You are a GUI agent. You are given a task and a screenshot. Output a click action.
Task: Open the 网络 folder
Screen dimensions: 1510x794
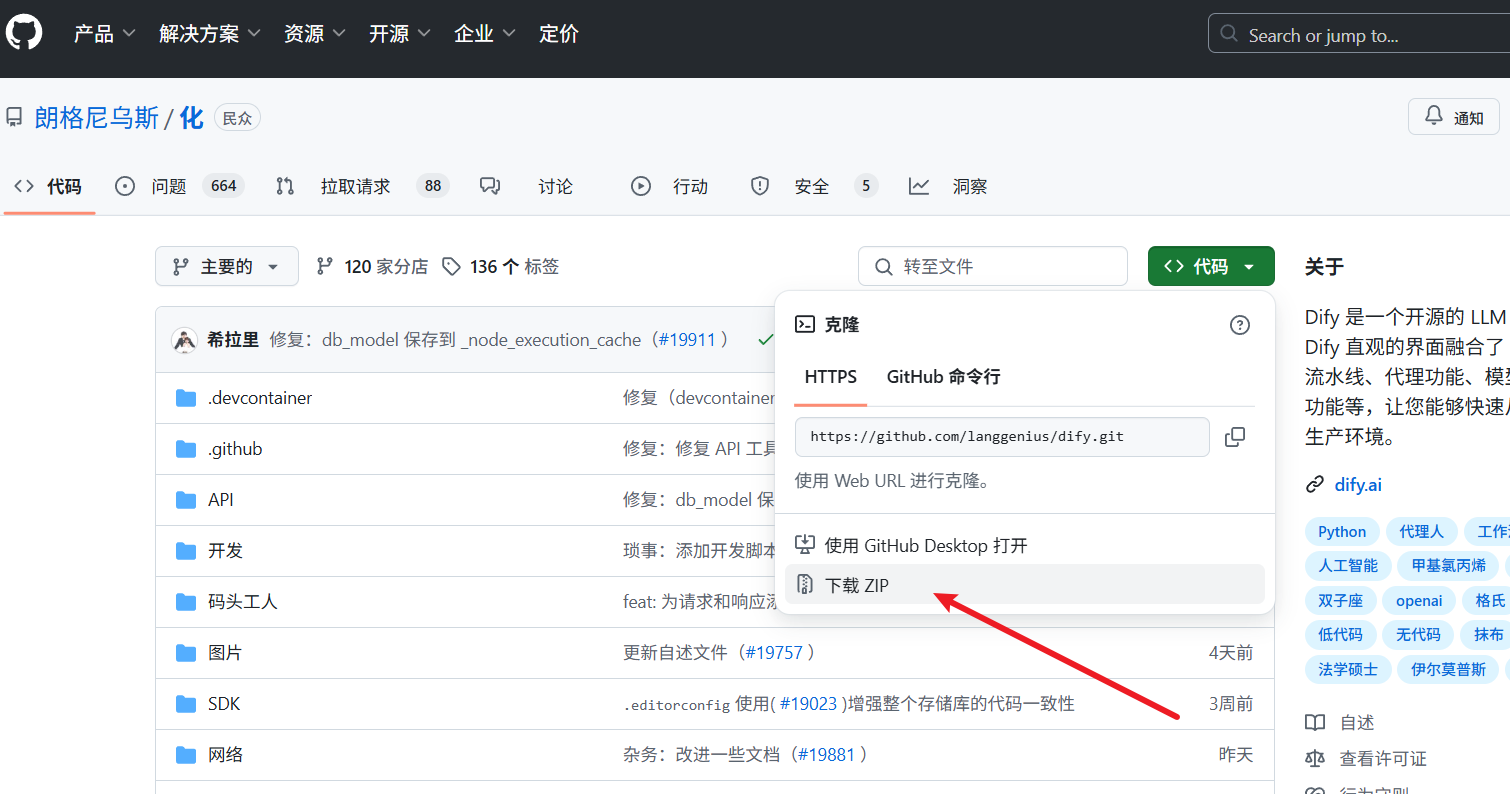point(225,755)
